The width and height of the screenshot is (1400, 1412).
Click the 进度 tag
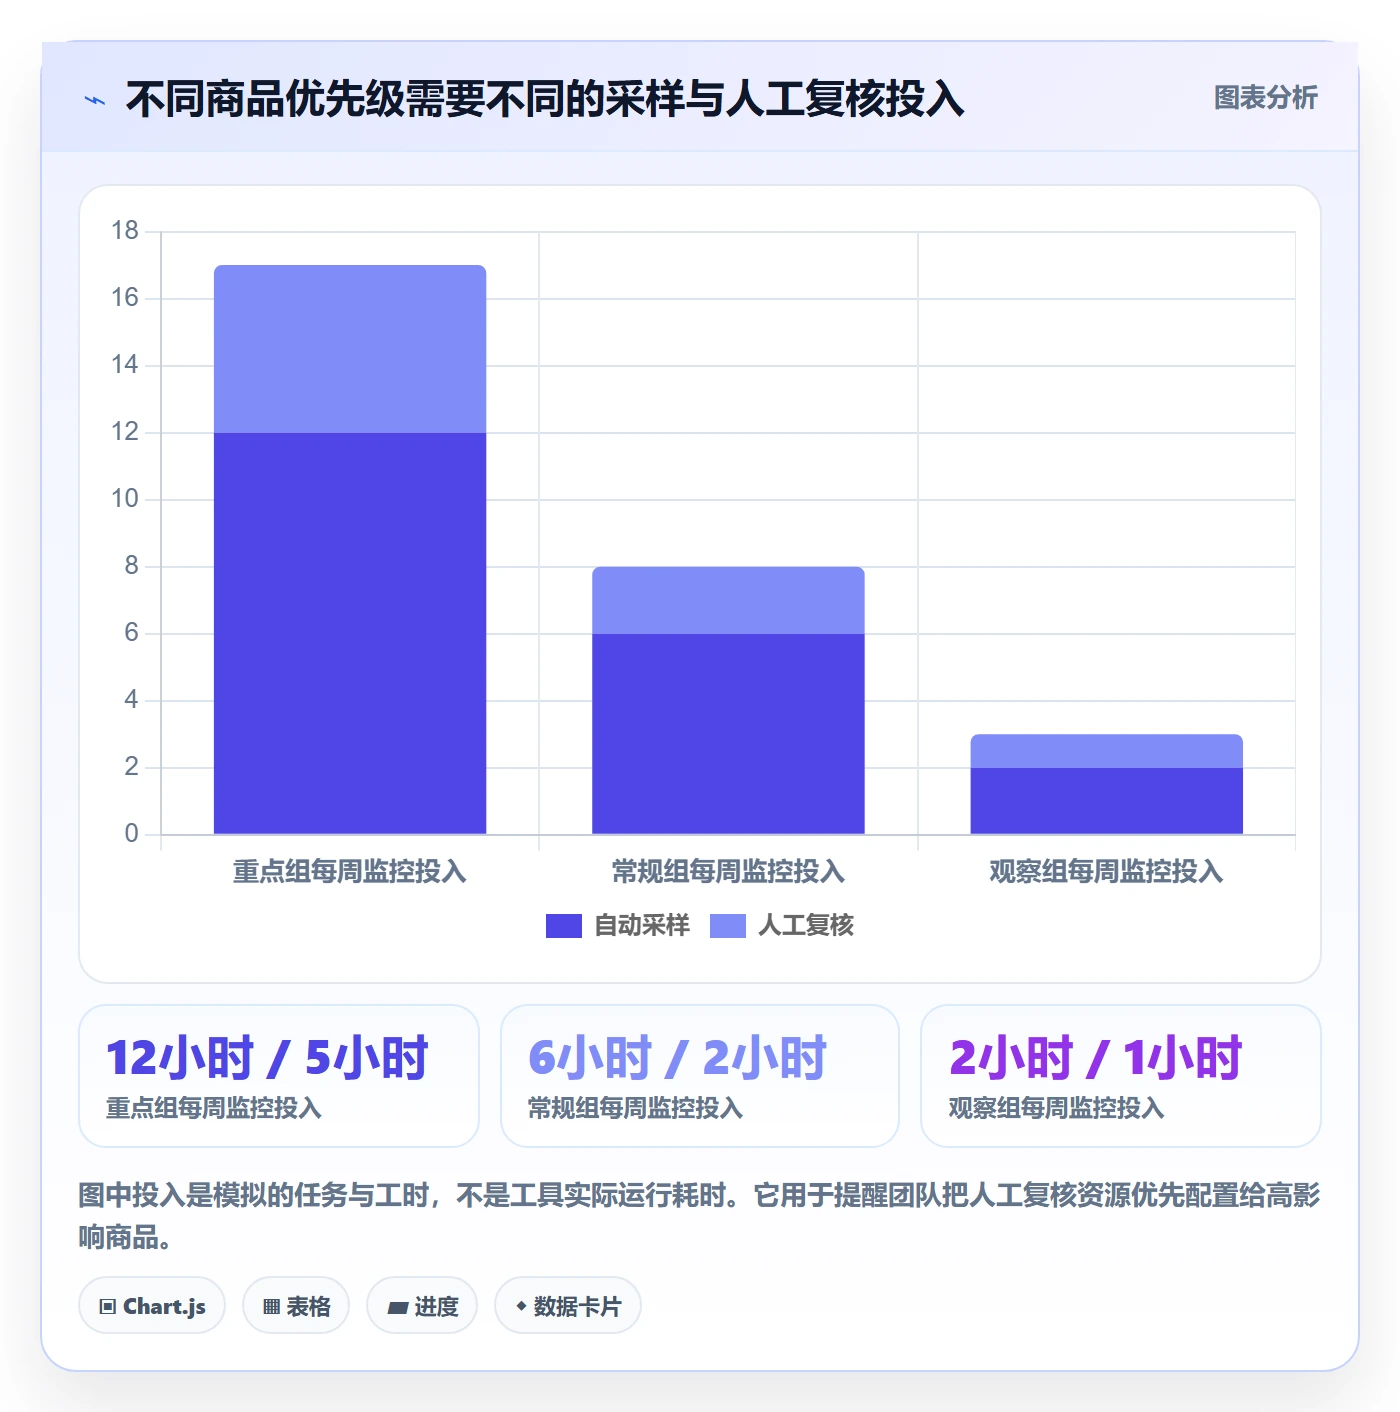click(x=422, y=1306)
